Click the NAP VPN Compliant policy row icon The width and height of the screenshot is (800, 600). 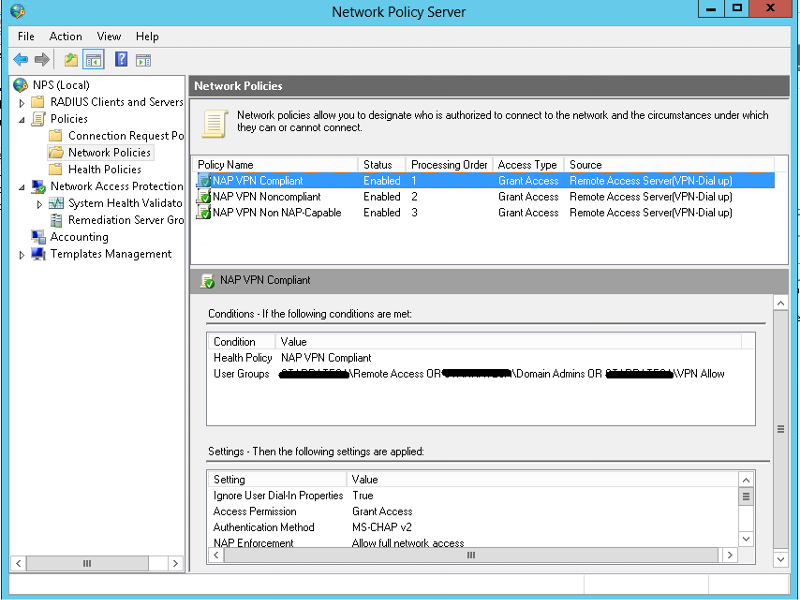click(204, 181)
